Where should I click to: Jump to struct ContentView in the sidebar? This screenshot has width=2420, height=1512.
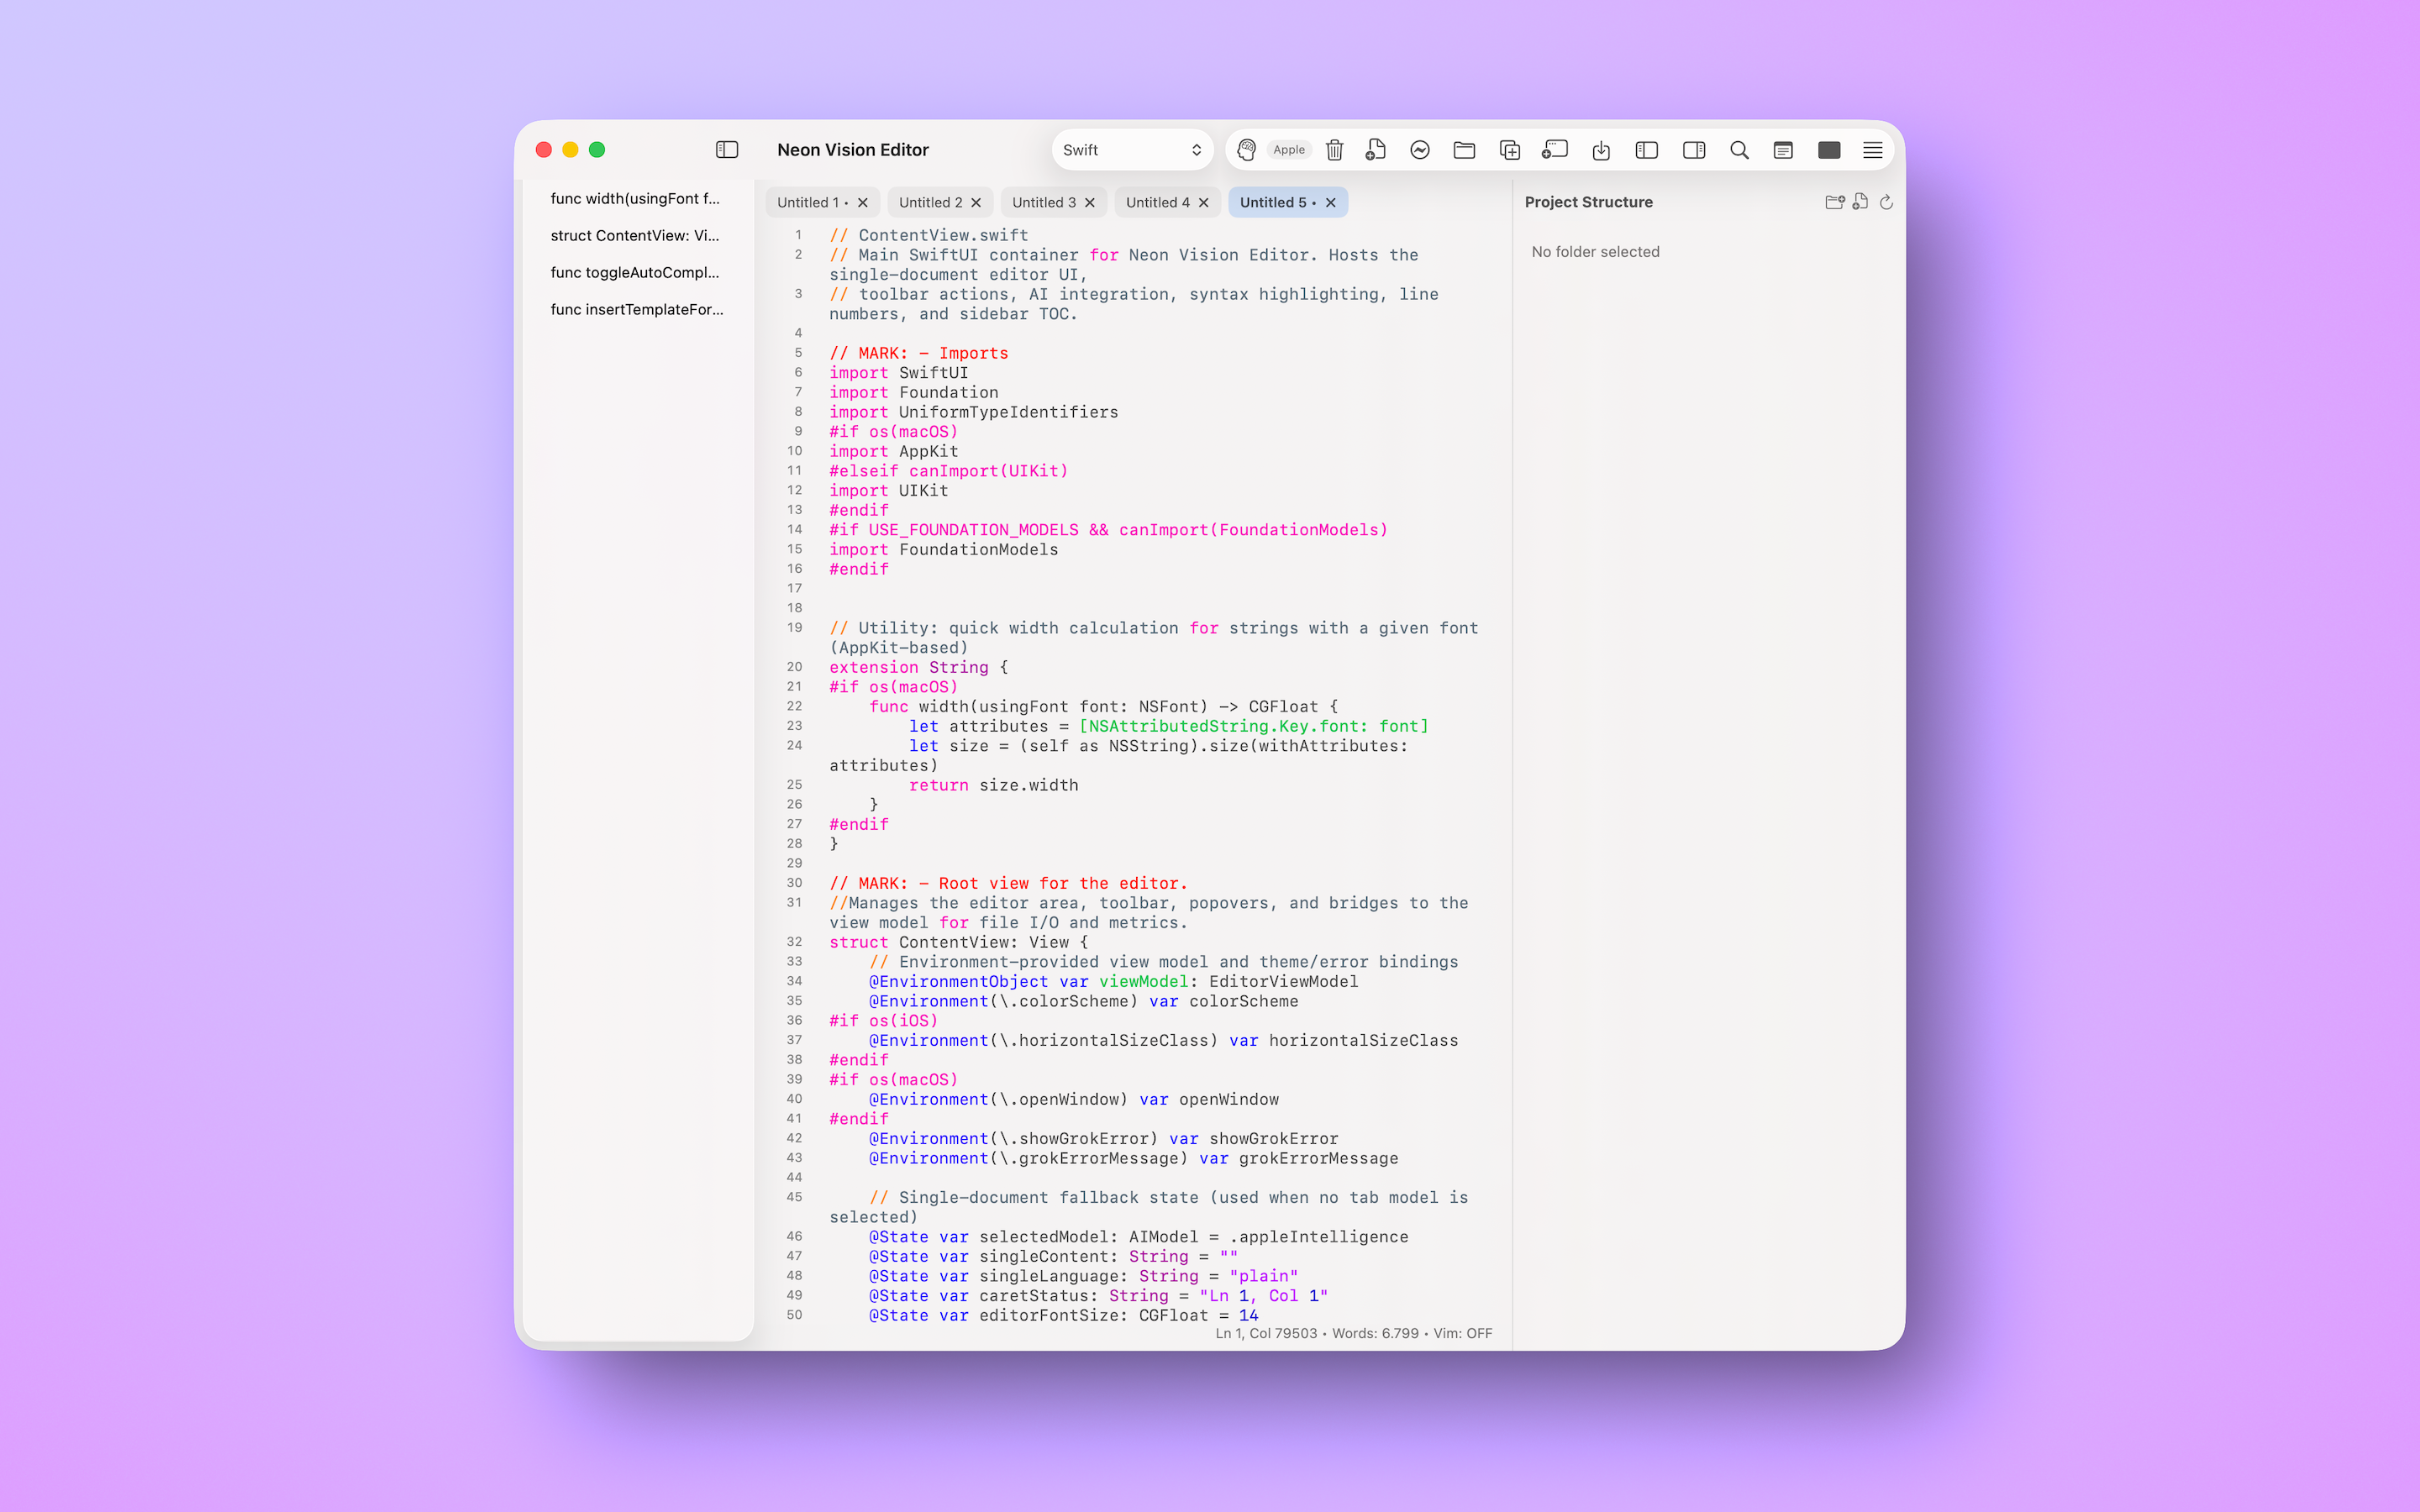coord(634,235)
